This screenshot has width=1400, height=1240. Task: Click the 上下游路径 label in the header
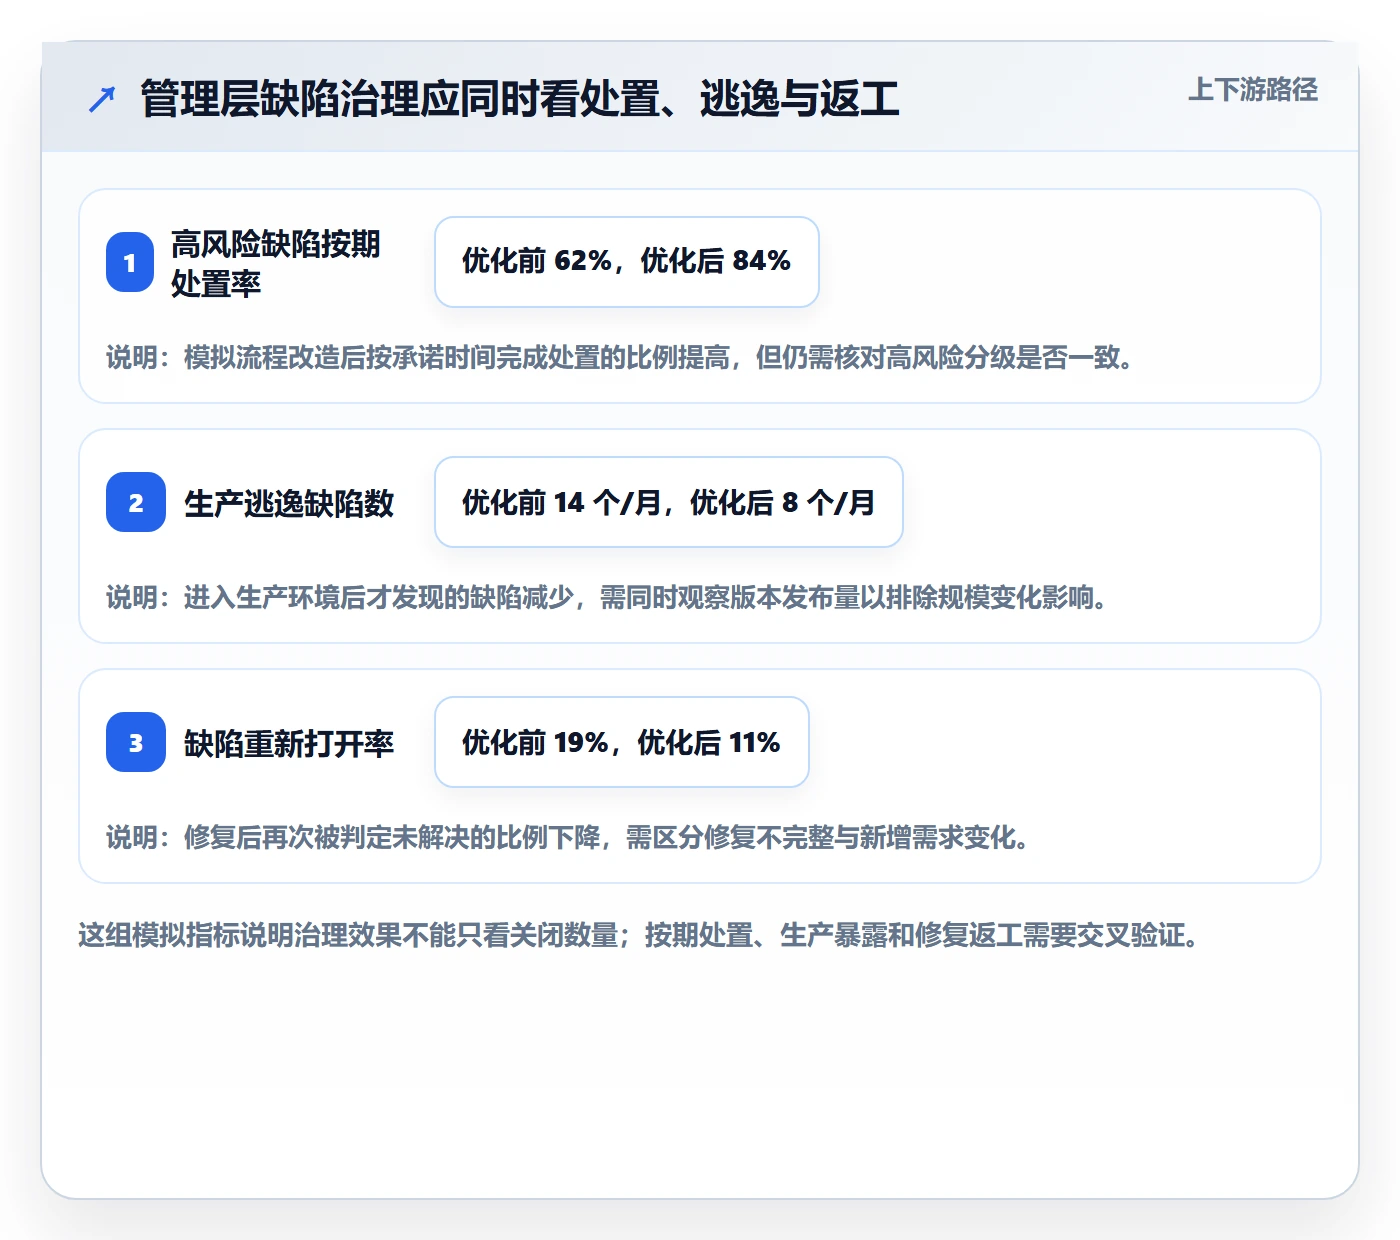pos(1253,90)
